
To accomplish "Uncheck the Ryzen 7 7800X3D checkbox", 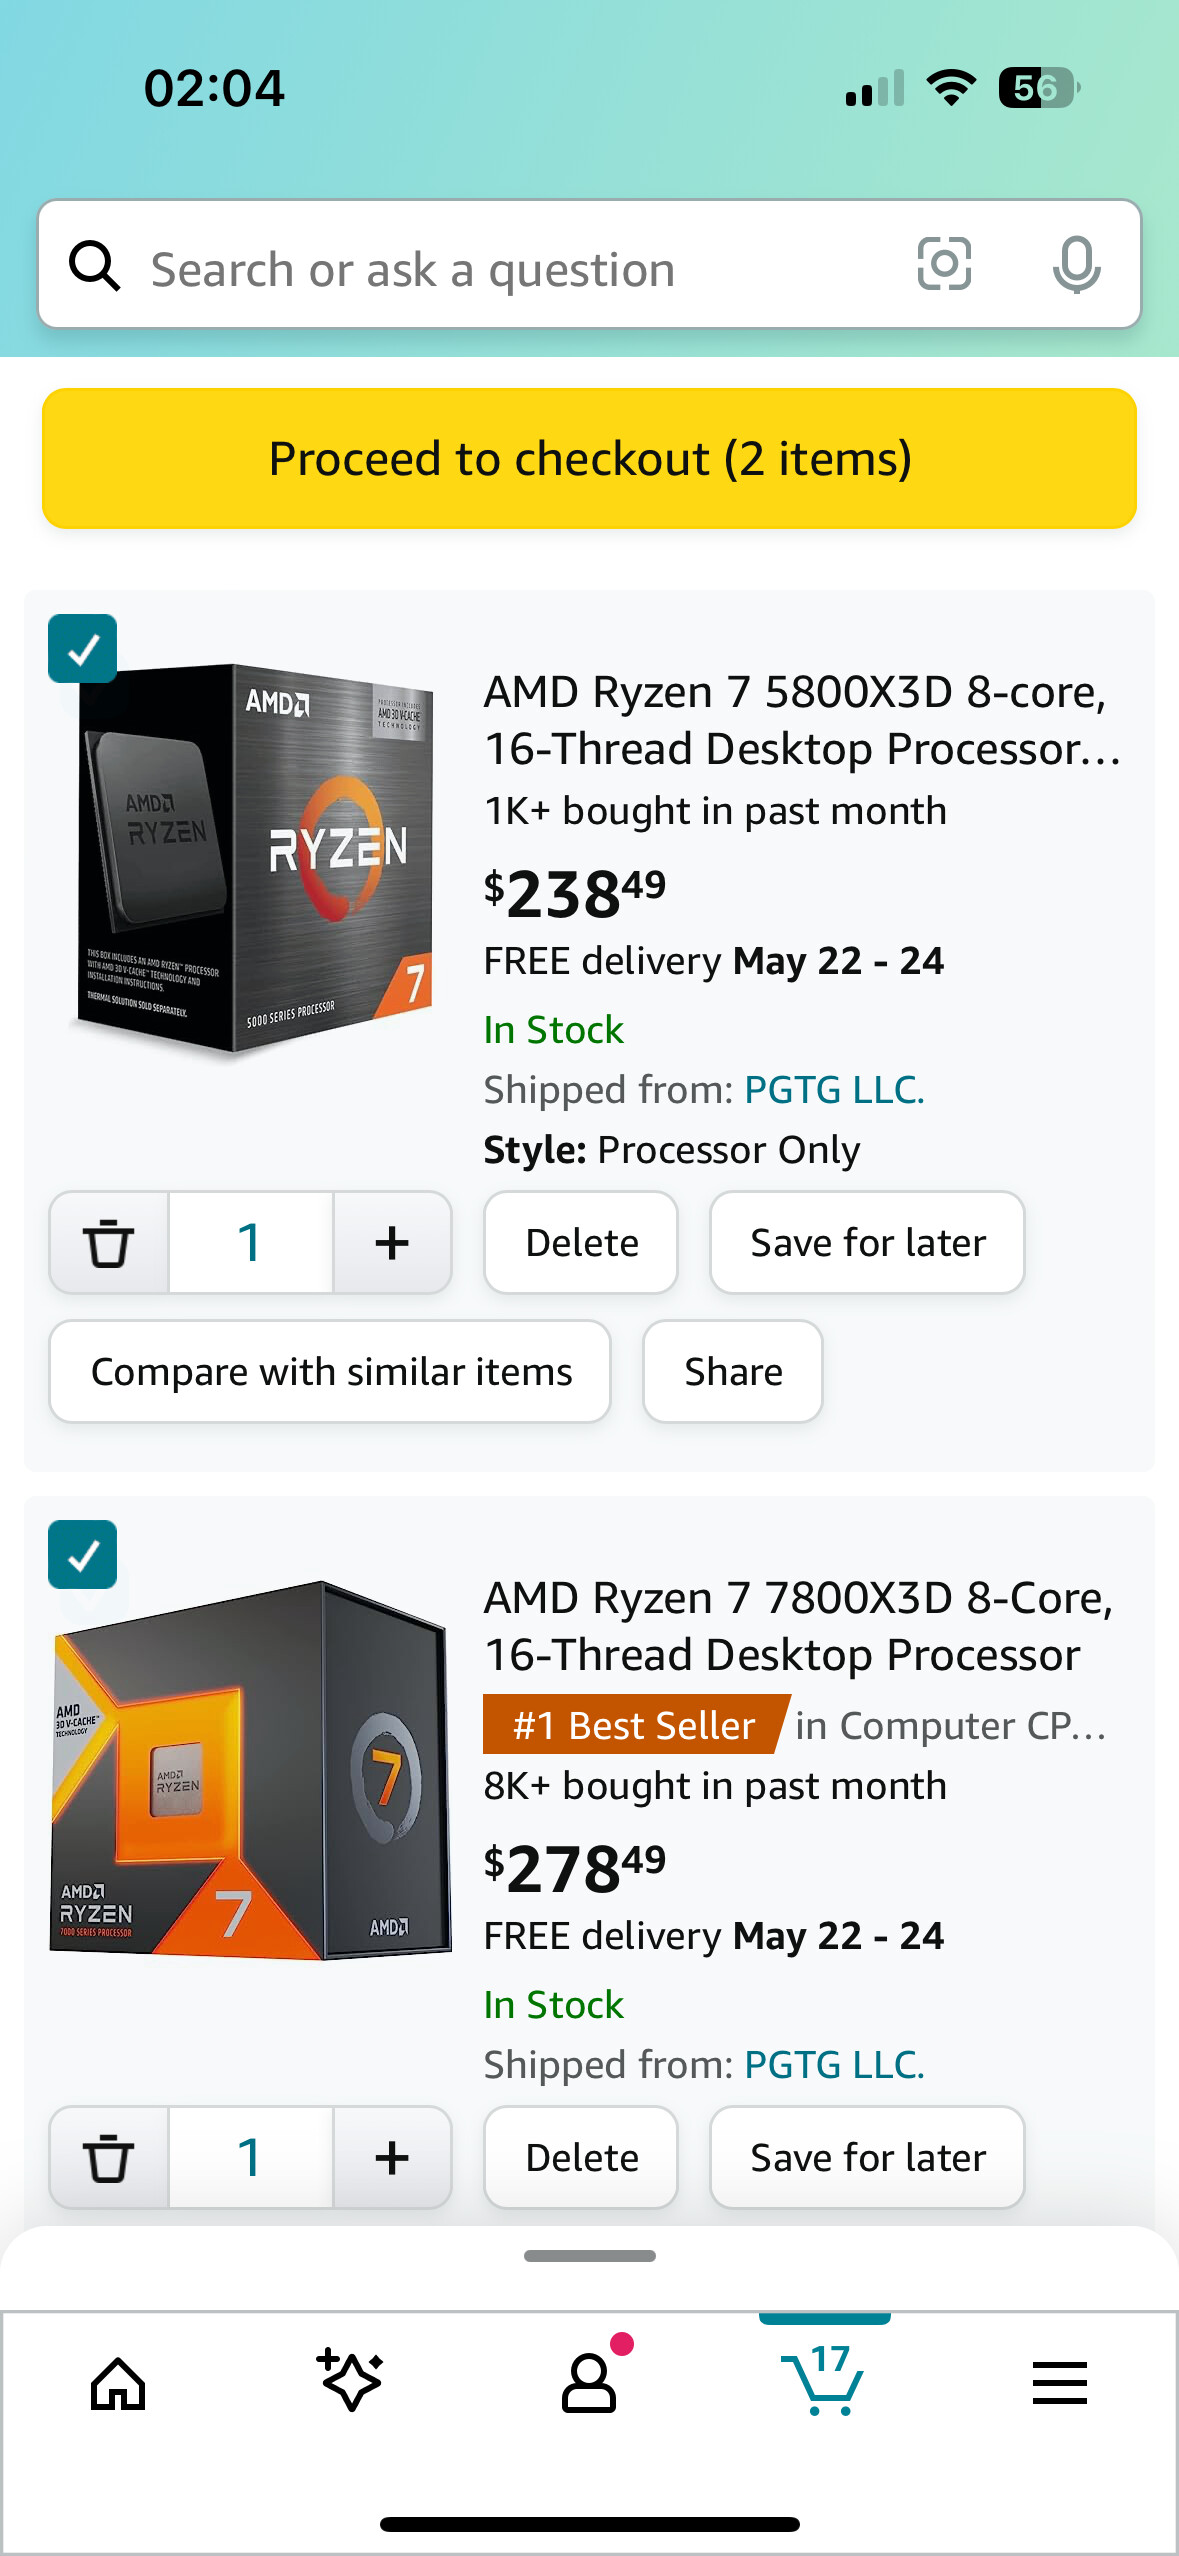I will [83, 1555].
